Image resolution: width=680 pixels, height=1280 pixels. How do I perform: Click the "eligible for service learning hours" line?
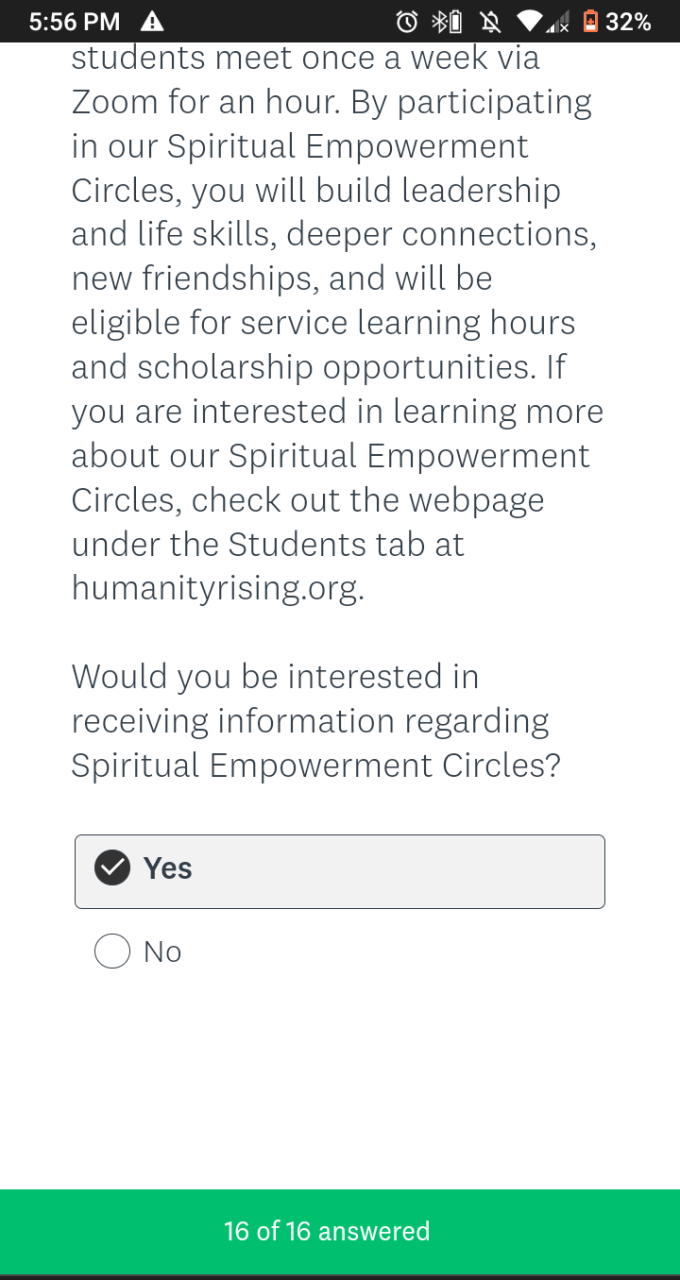tap(323, 322)
